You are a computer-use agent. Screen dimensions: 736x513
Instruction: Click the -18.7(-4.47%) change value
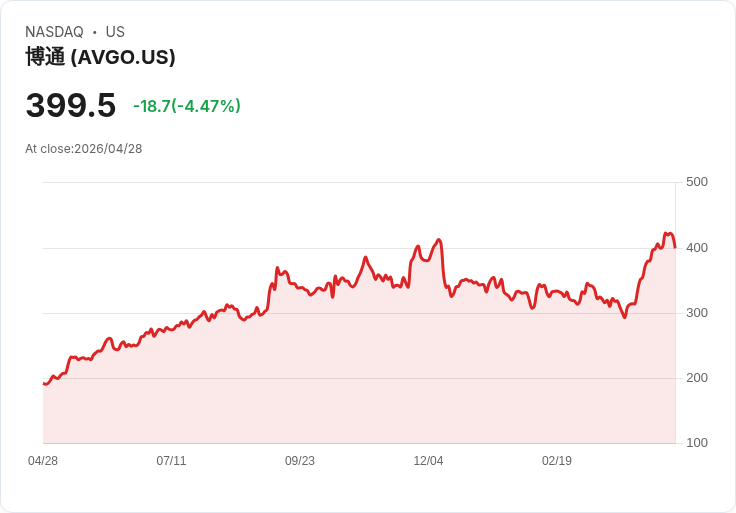[187, 106]
